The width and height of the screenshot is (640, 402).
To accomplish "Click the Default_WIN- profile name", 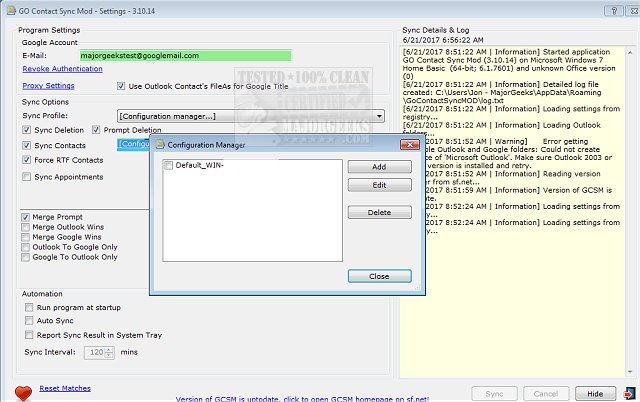I will click(200, 165).
